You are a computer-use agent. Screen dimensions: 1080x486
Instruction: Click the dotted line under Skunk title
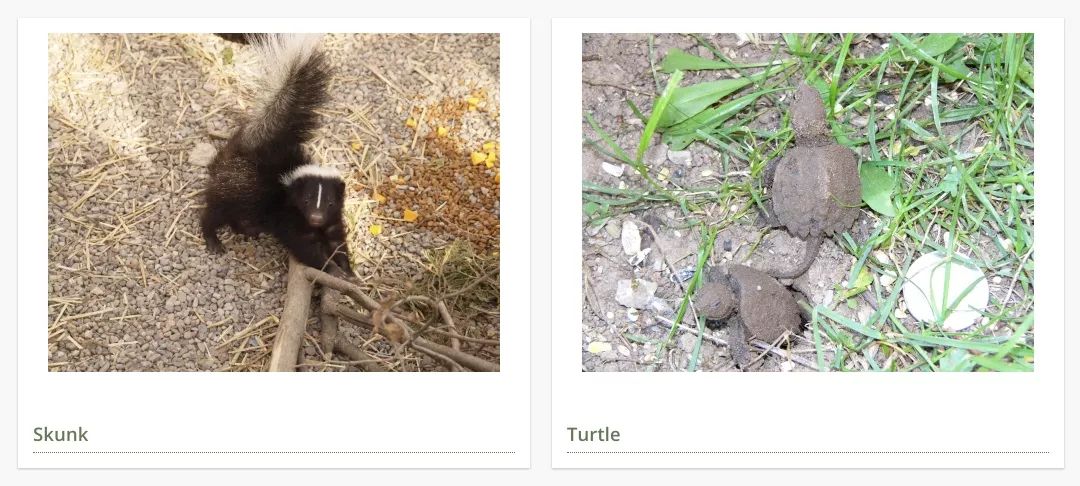[274, 452]
